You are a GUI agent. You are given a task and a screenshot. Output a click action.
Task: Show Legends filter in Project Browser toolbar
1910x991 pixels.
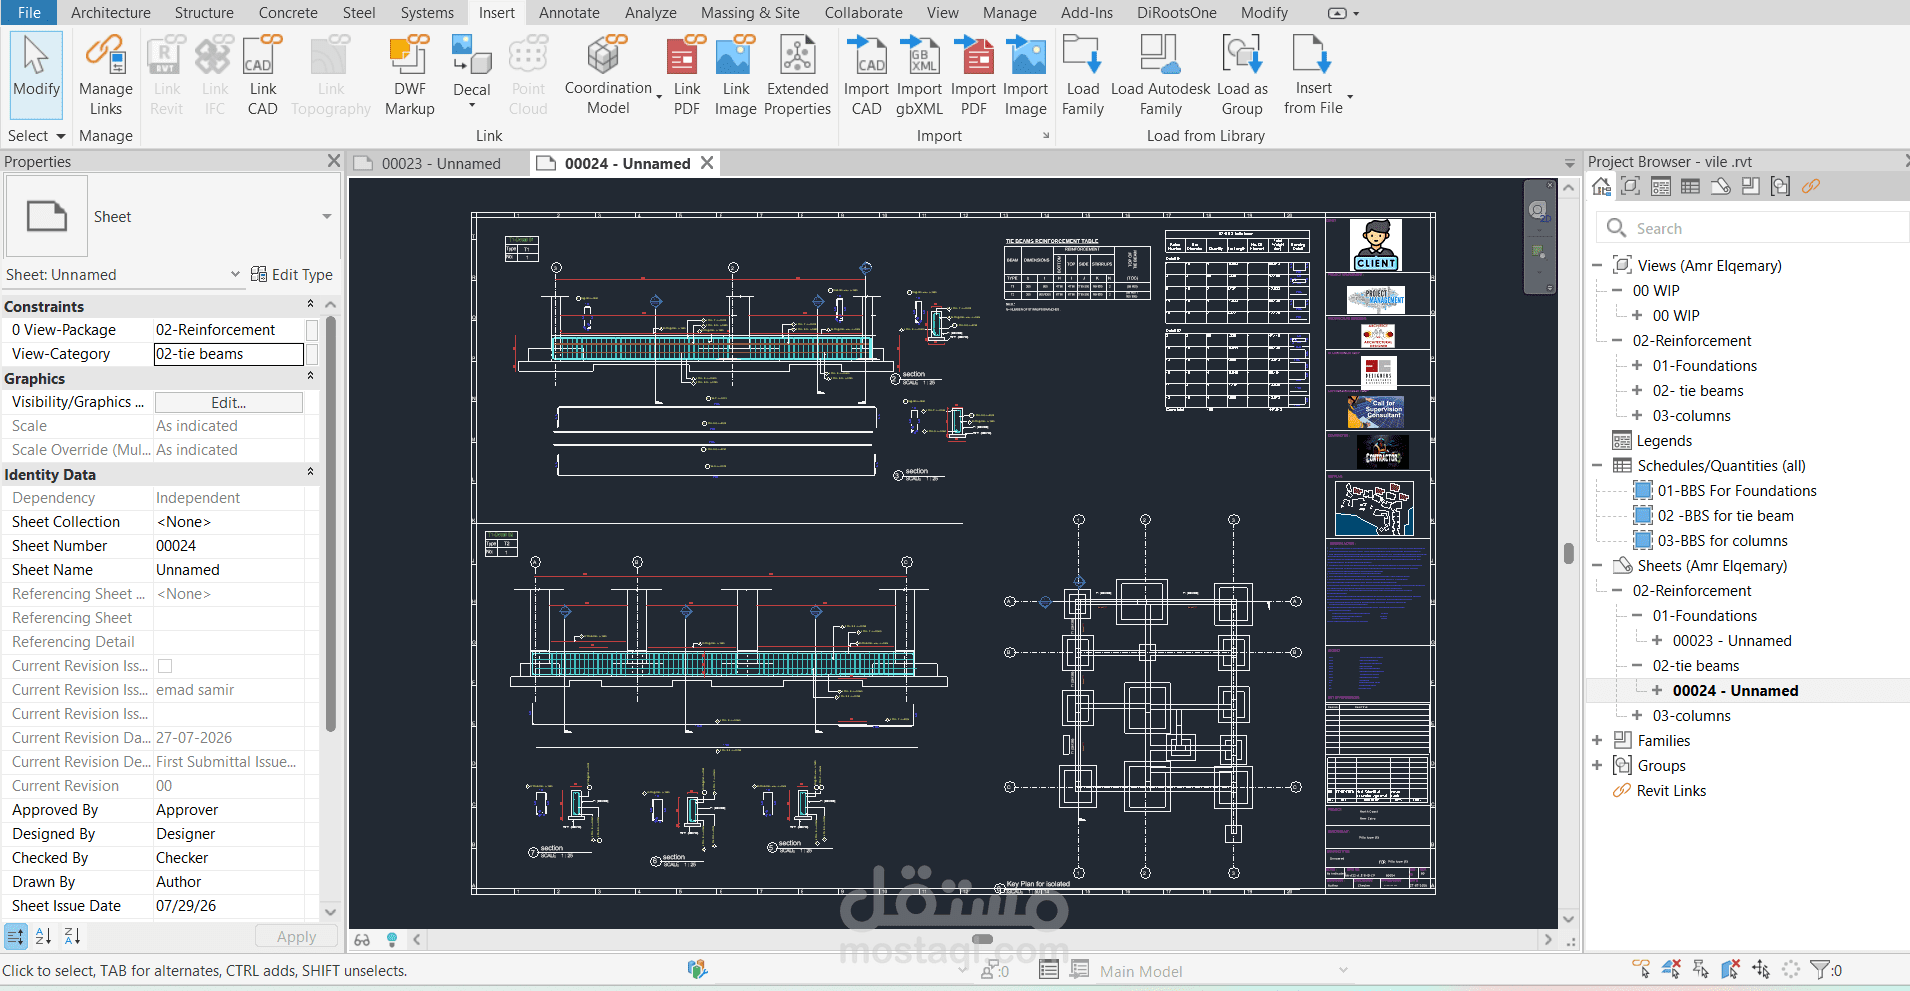point(1661,186)
